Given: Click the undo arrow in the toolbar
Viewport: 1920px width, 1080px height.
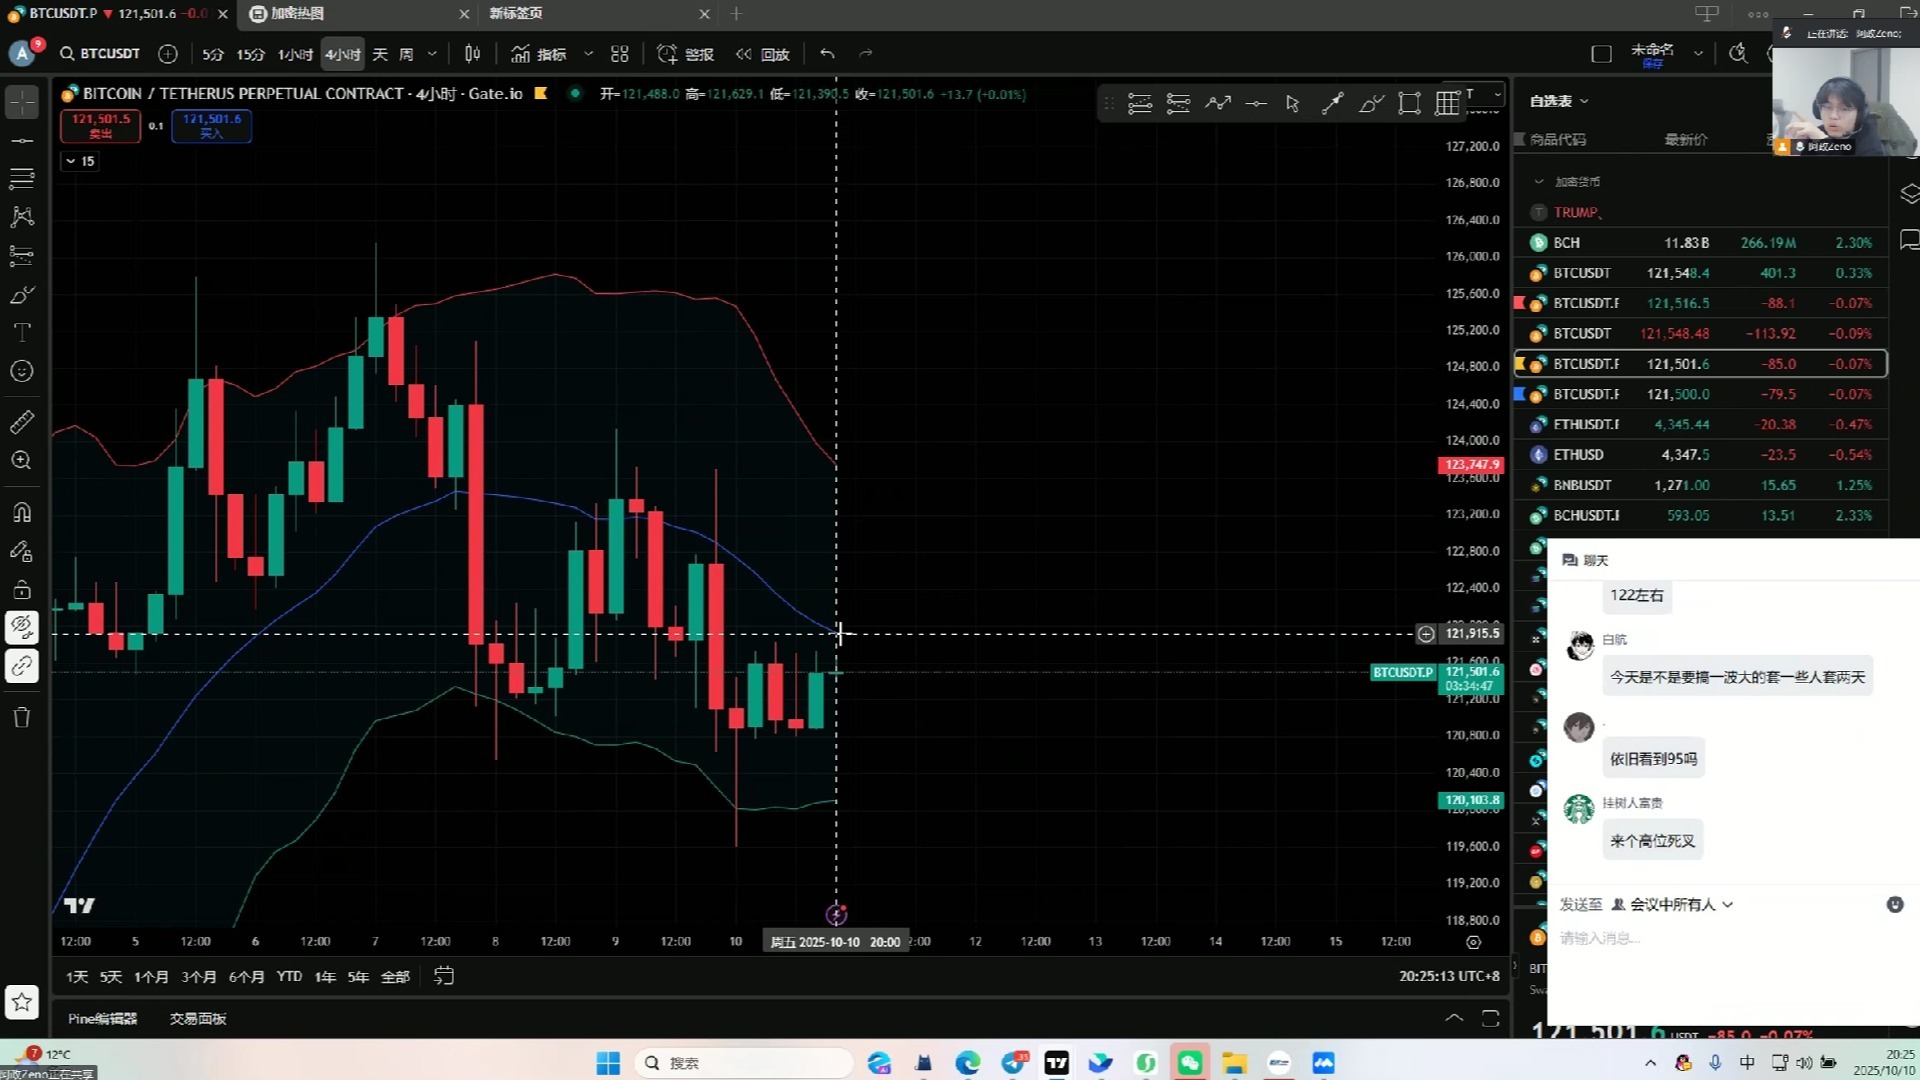Looking at the screenshot, I should pos(827,54).
